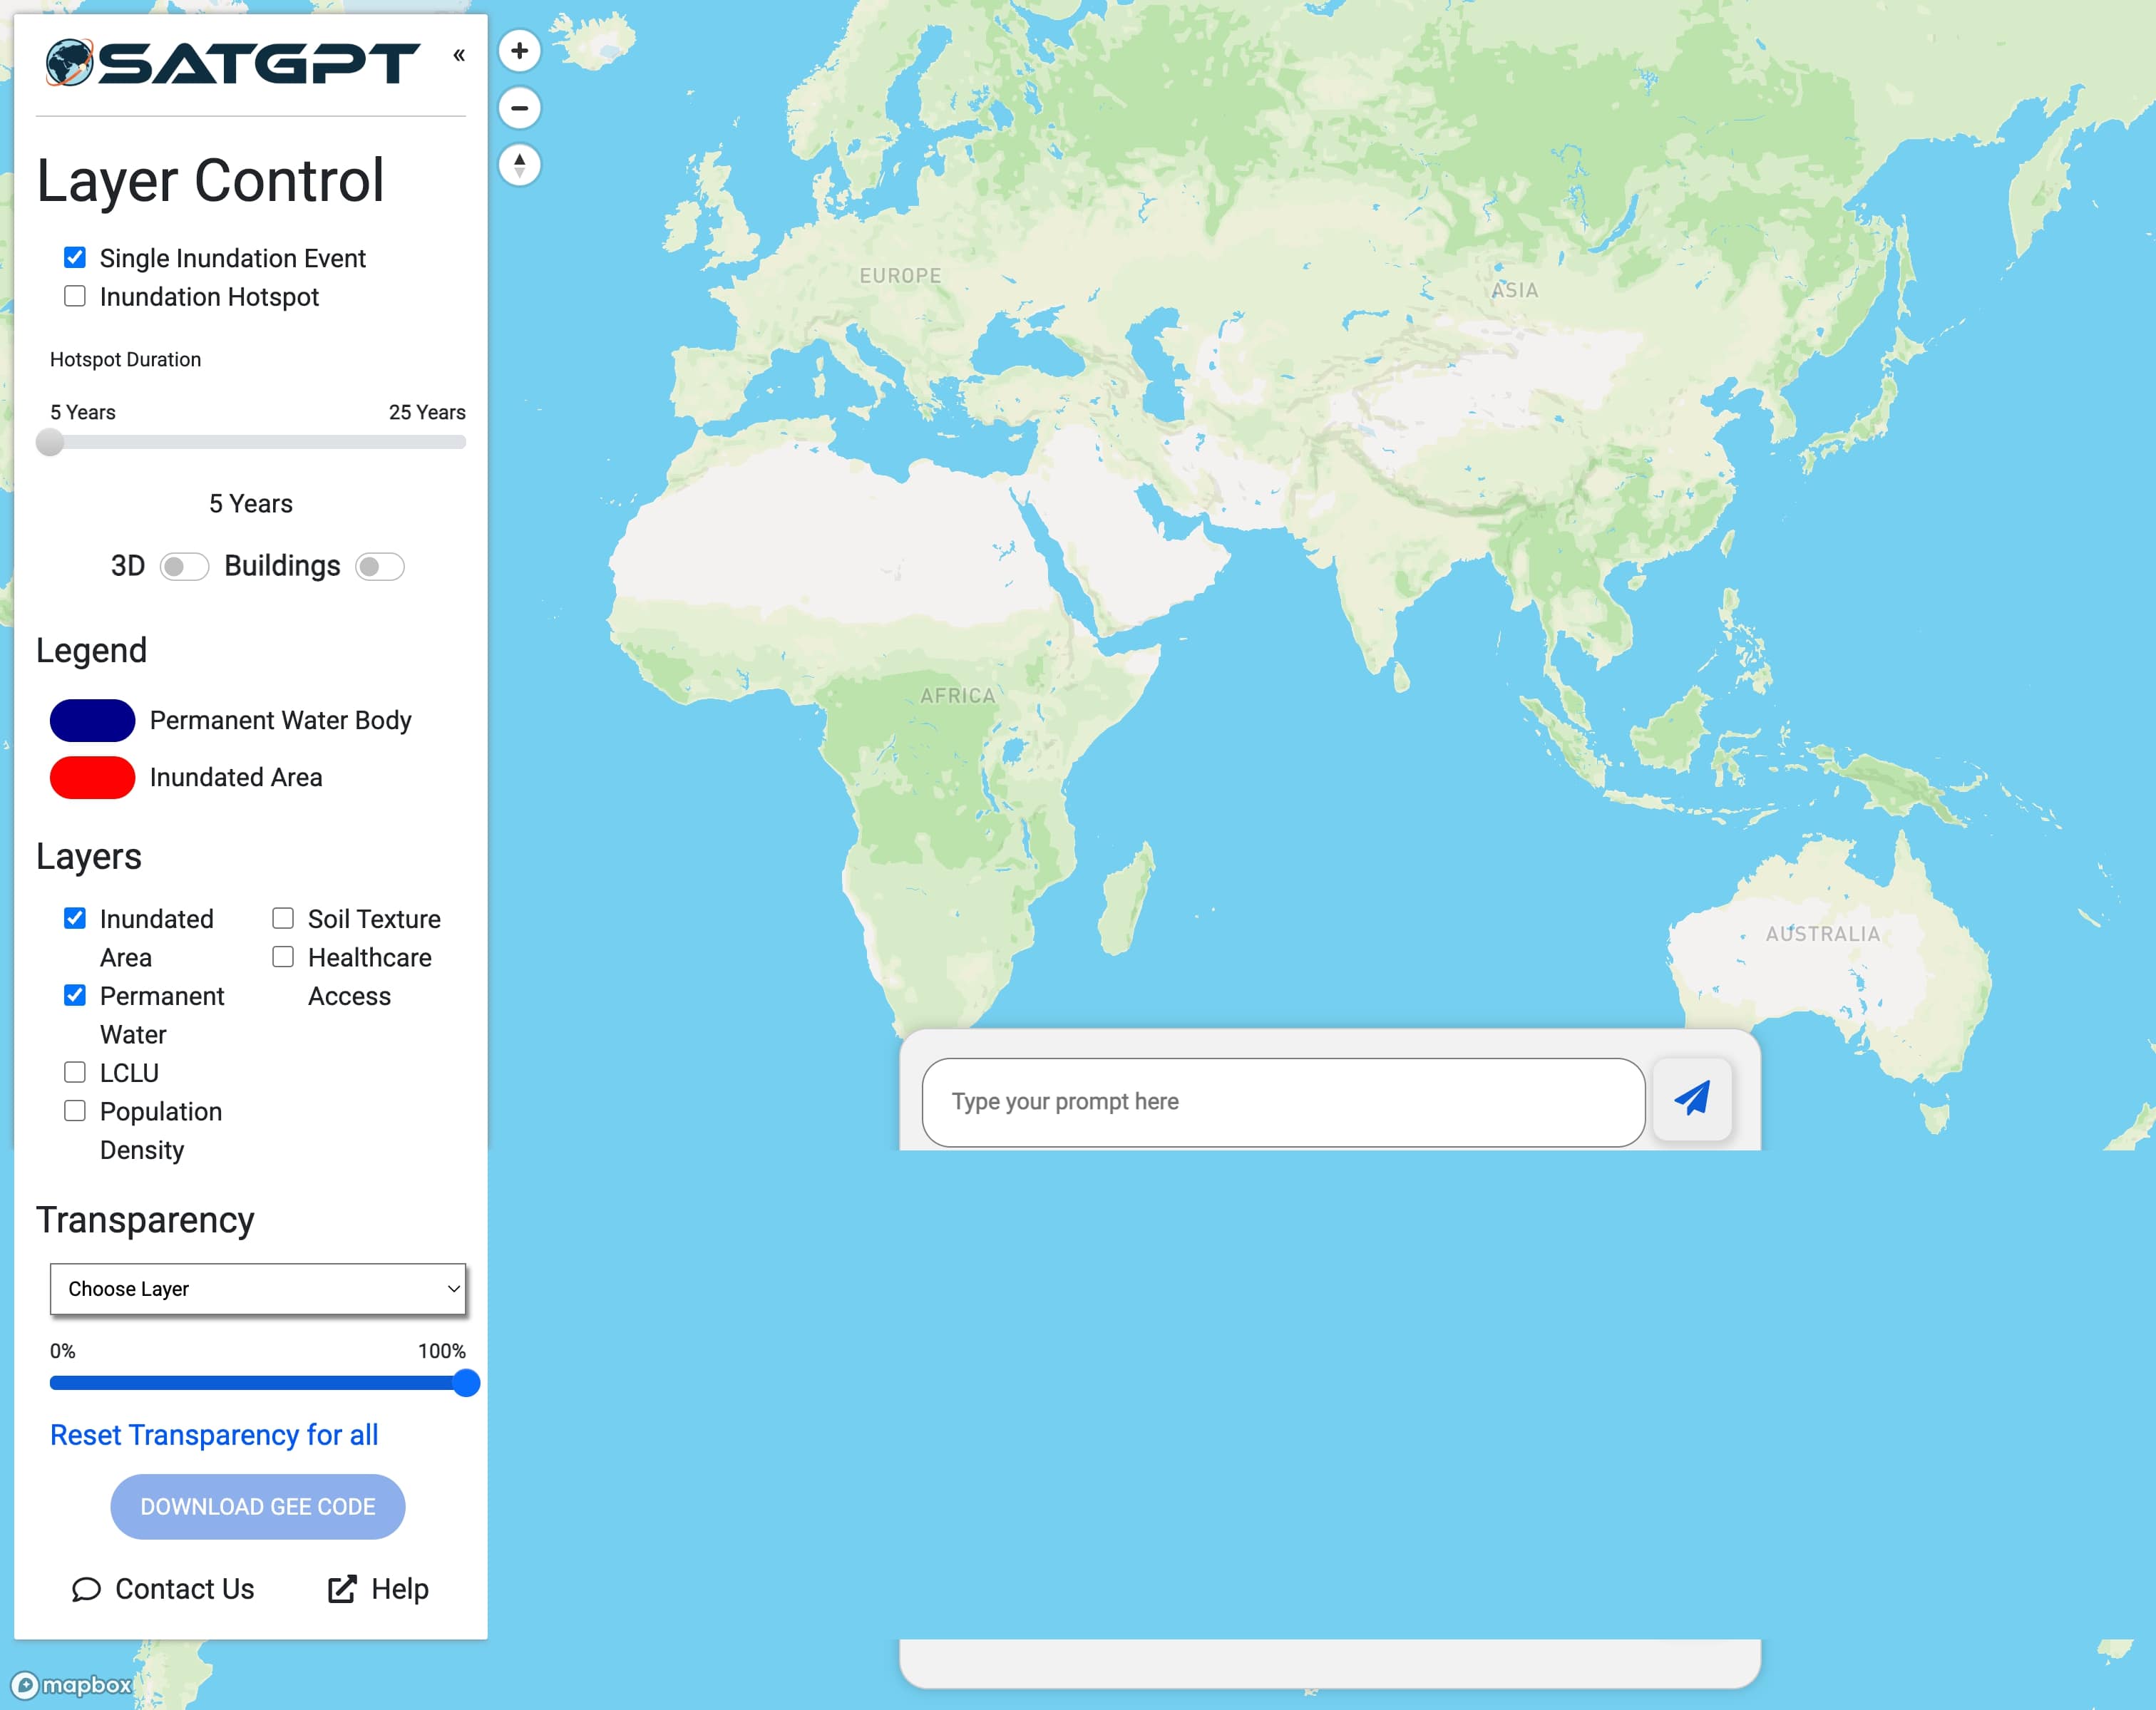Enable the LCLU layer
Image resolution: width=2156 pixels, height=1710 pixels.
click(74, 1071)
